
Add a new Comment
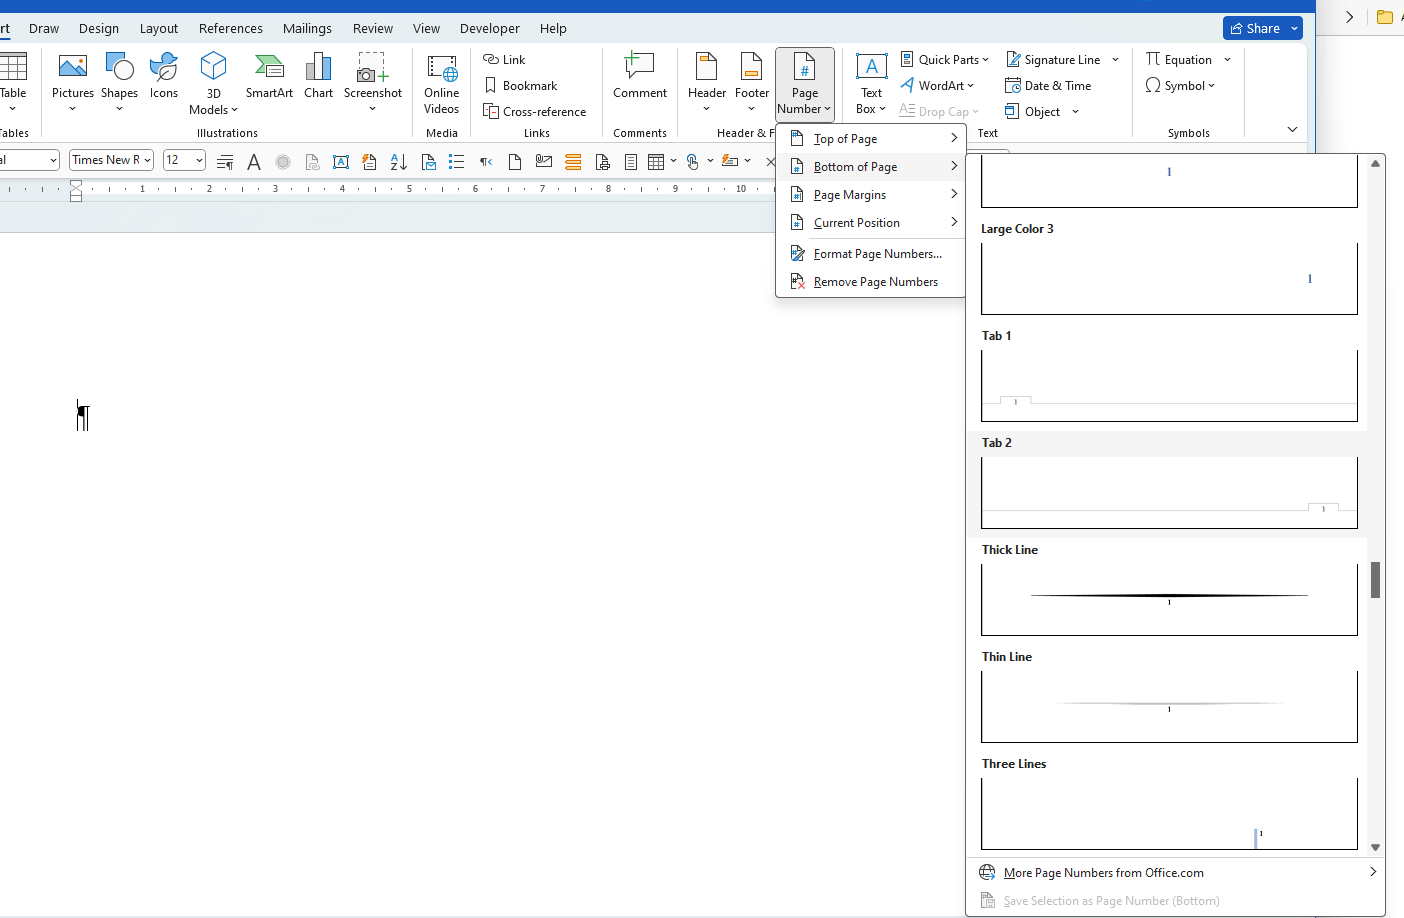coord(640,76)
